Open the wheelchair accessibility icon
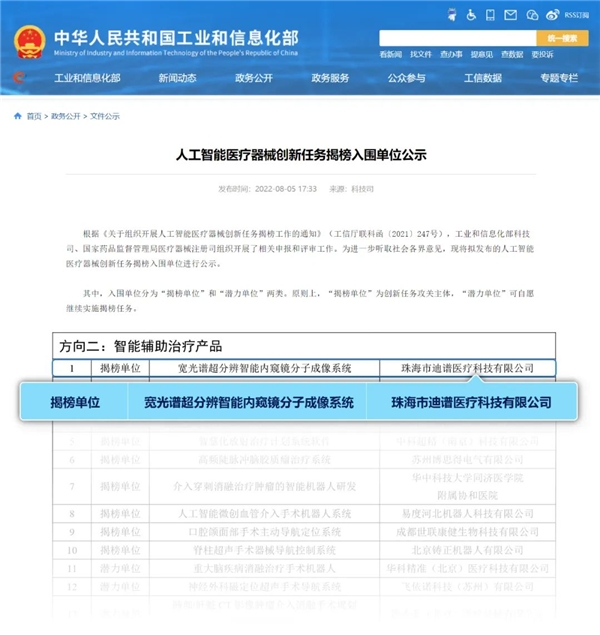This screenshot has height=635, width=600. coord(471,15)
